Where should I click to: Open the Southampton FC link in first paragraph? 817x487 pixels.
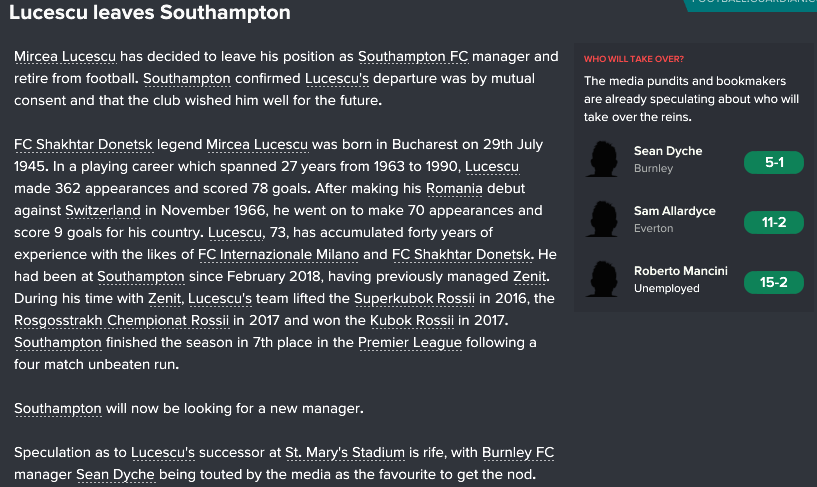[x=413, y=56]
